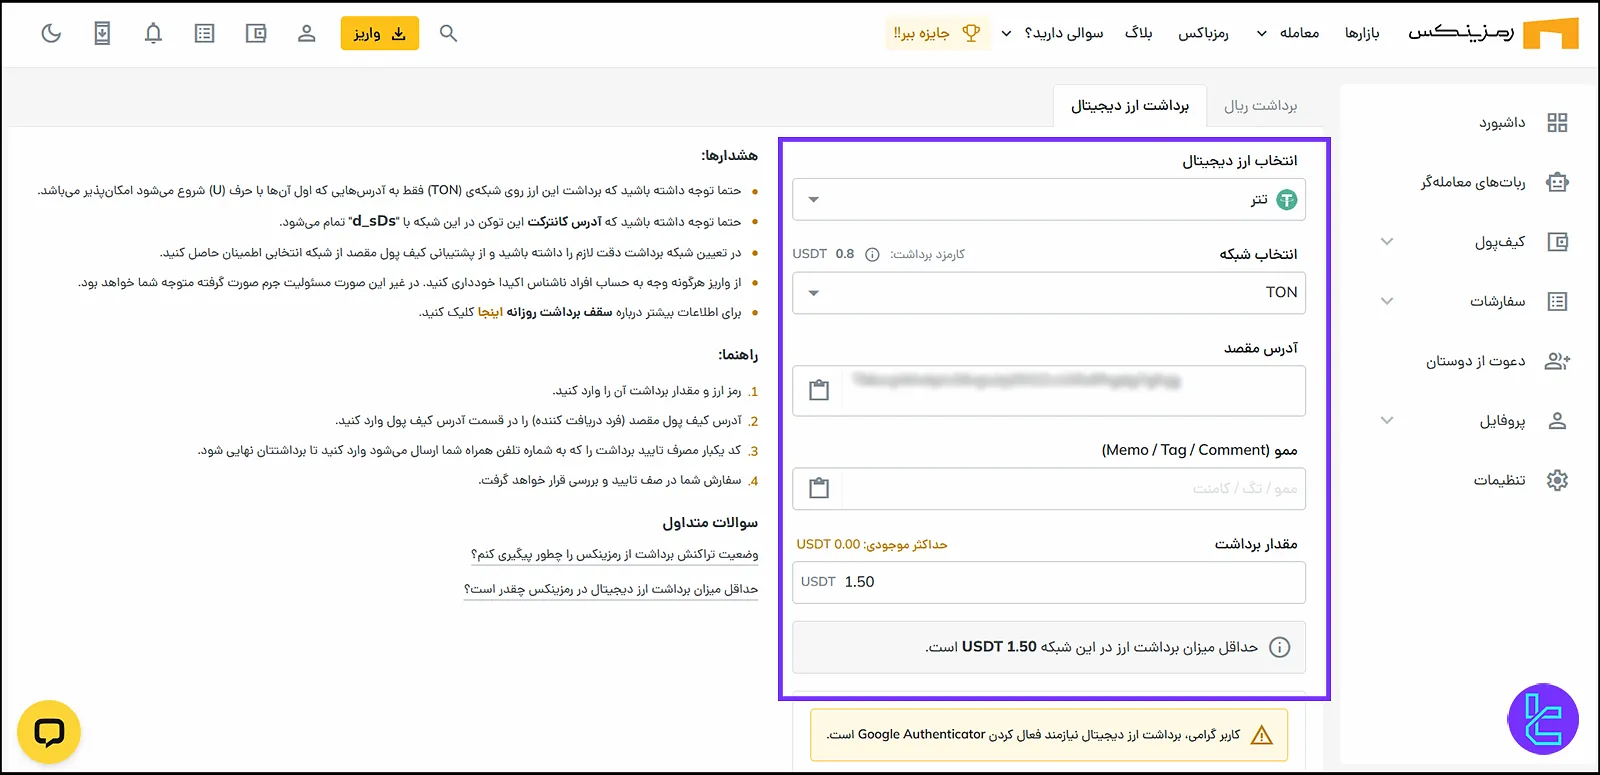Click the orders icon in sidebar
The image size is (1600, 775).
pyautogui.click(x=1557, y=301)
